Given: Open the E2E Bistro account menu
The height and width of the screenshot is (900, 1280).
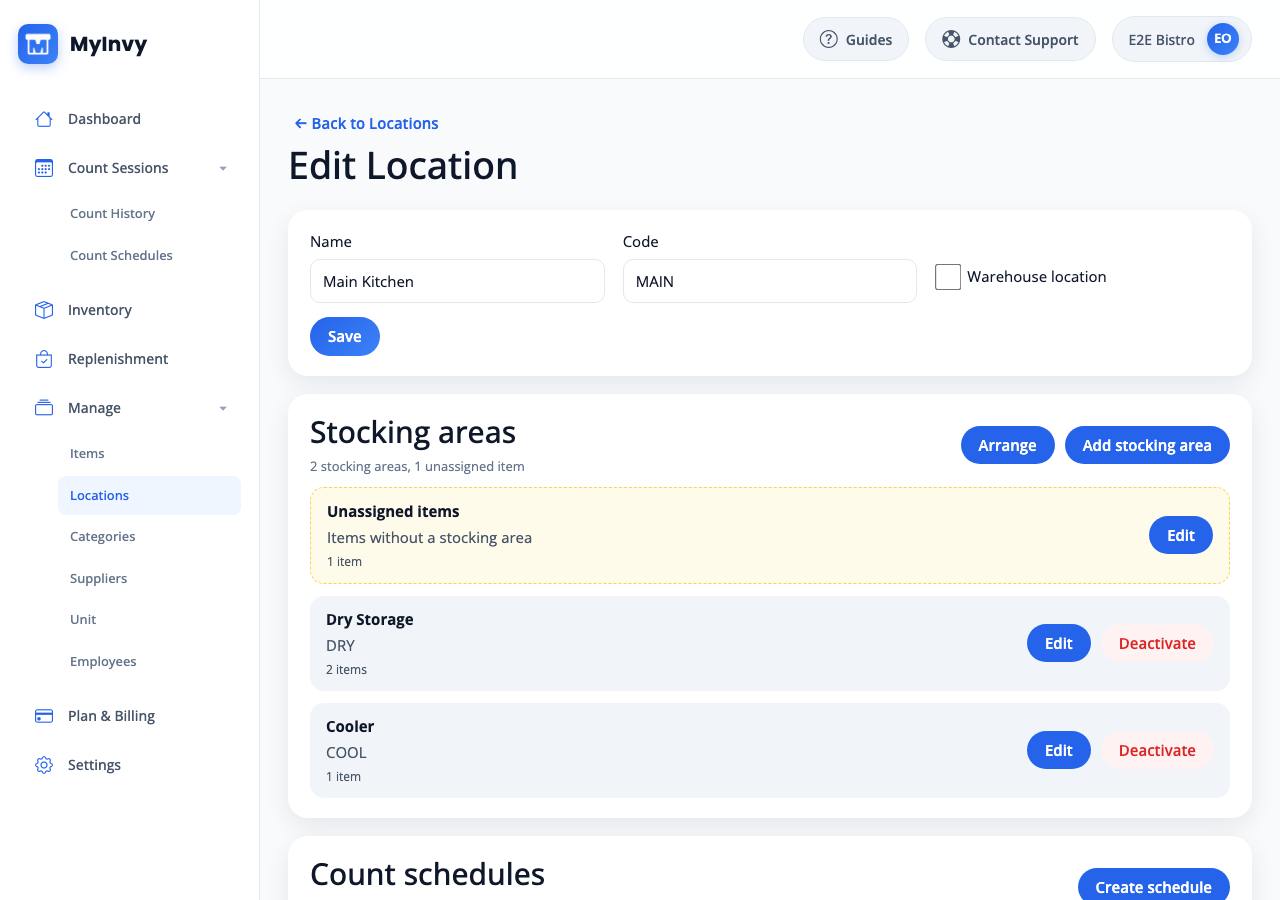Looking at the screenshot, I should [1182, 39].
